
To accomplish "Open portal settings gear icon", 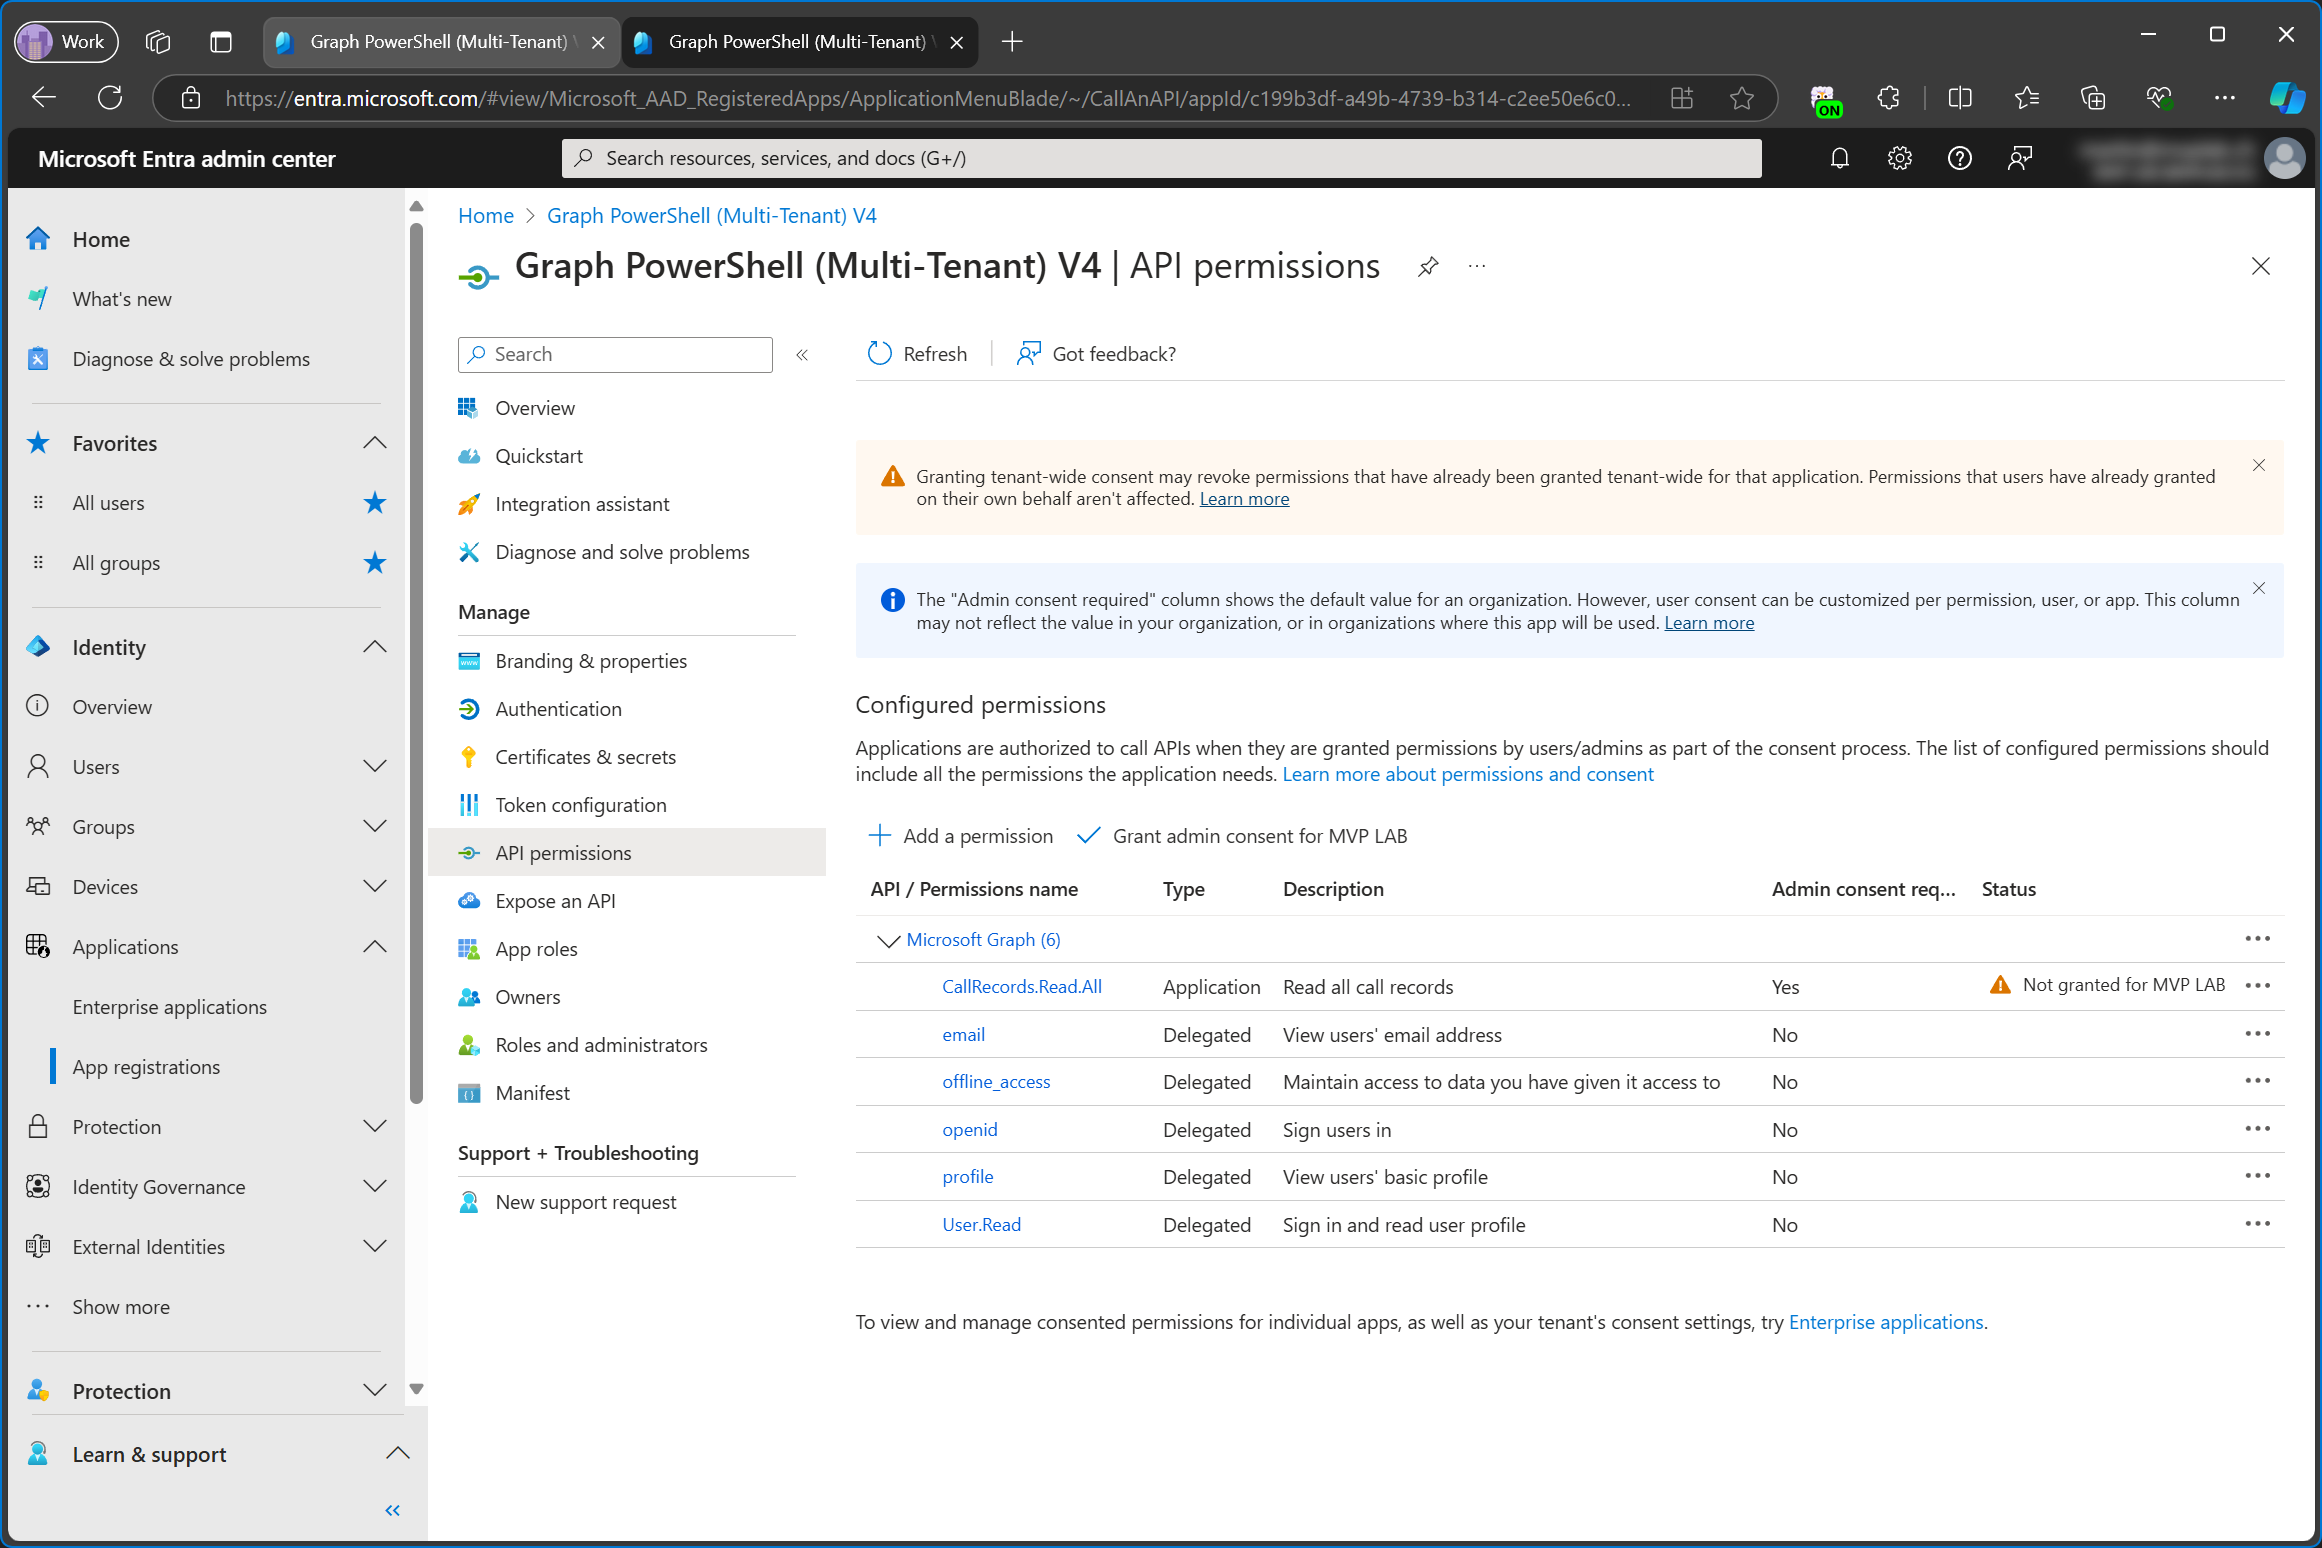I will pyautogui.click(x=1899, y=158).
